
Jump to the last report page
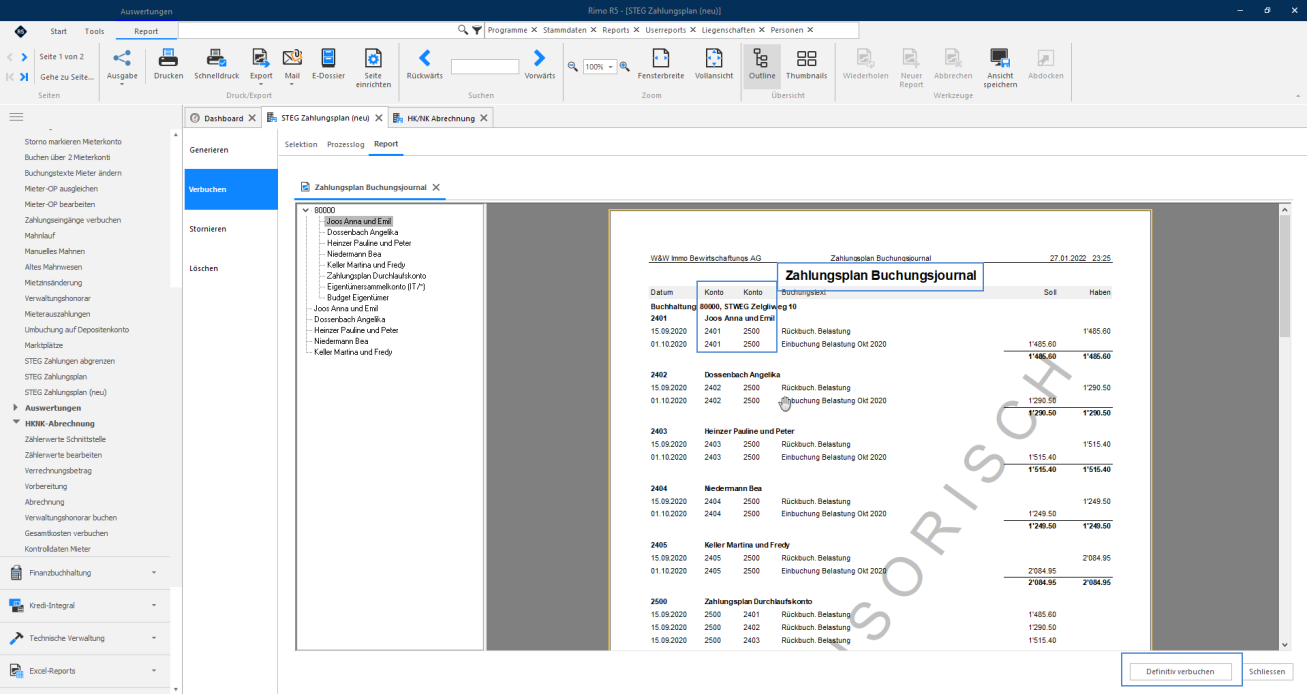[24, 77]
